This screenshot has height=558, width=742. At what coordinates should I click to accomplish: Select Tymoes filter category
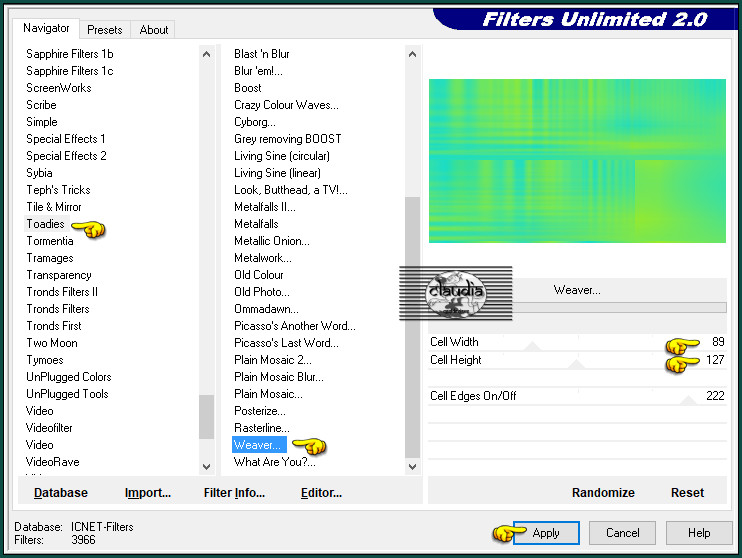coord(44,360)
